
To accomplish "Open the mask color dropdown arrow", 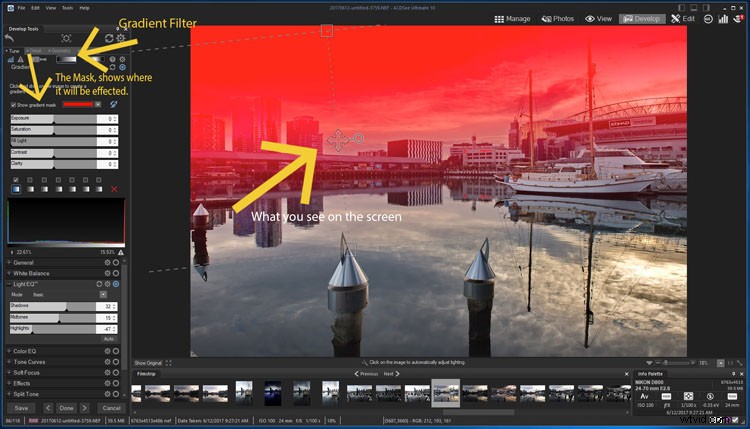I will pyautogui.click(x=98, y=104).
